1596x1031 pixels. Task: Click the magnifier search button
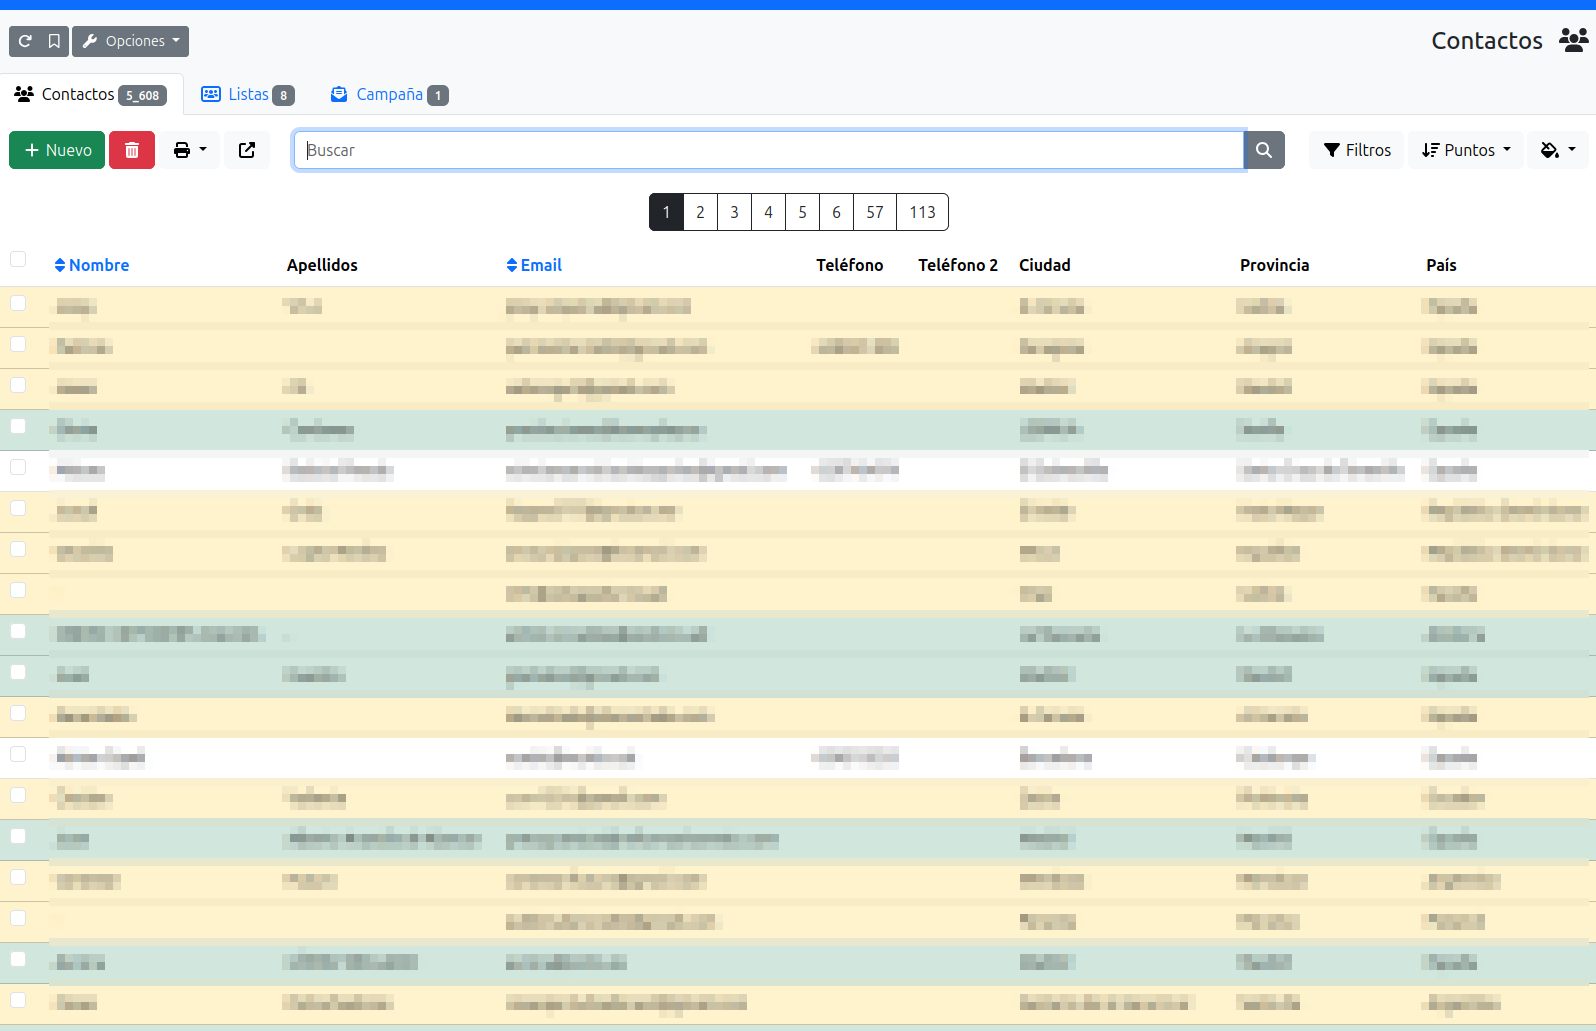click(1264, 150)
